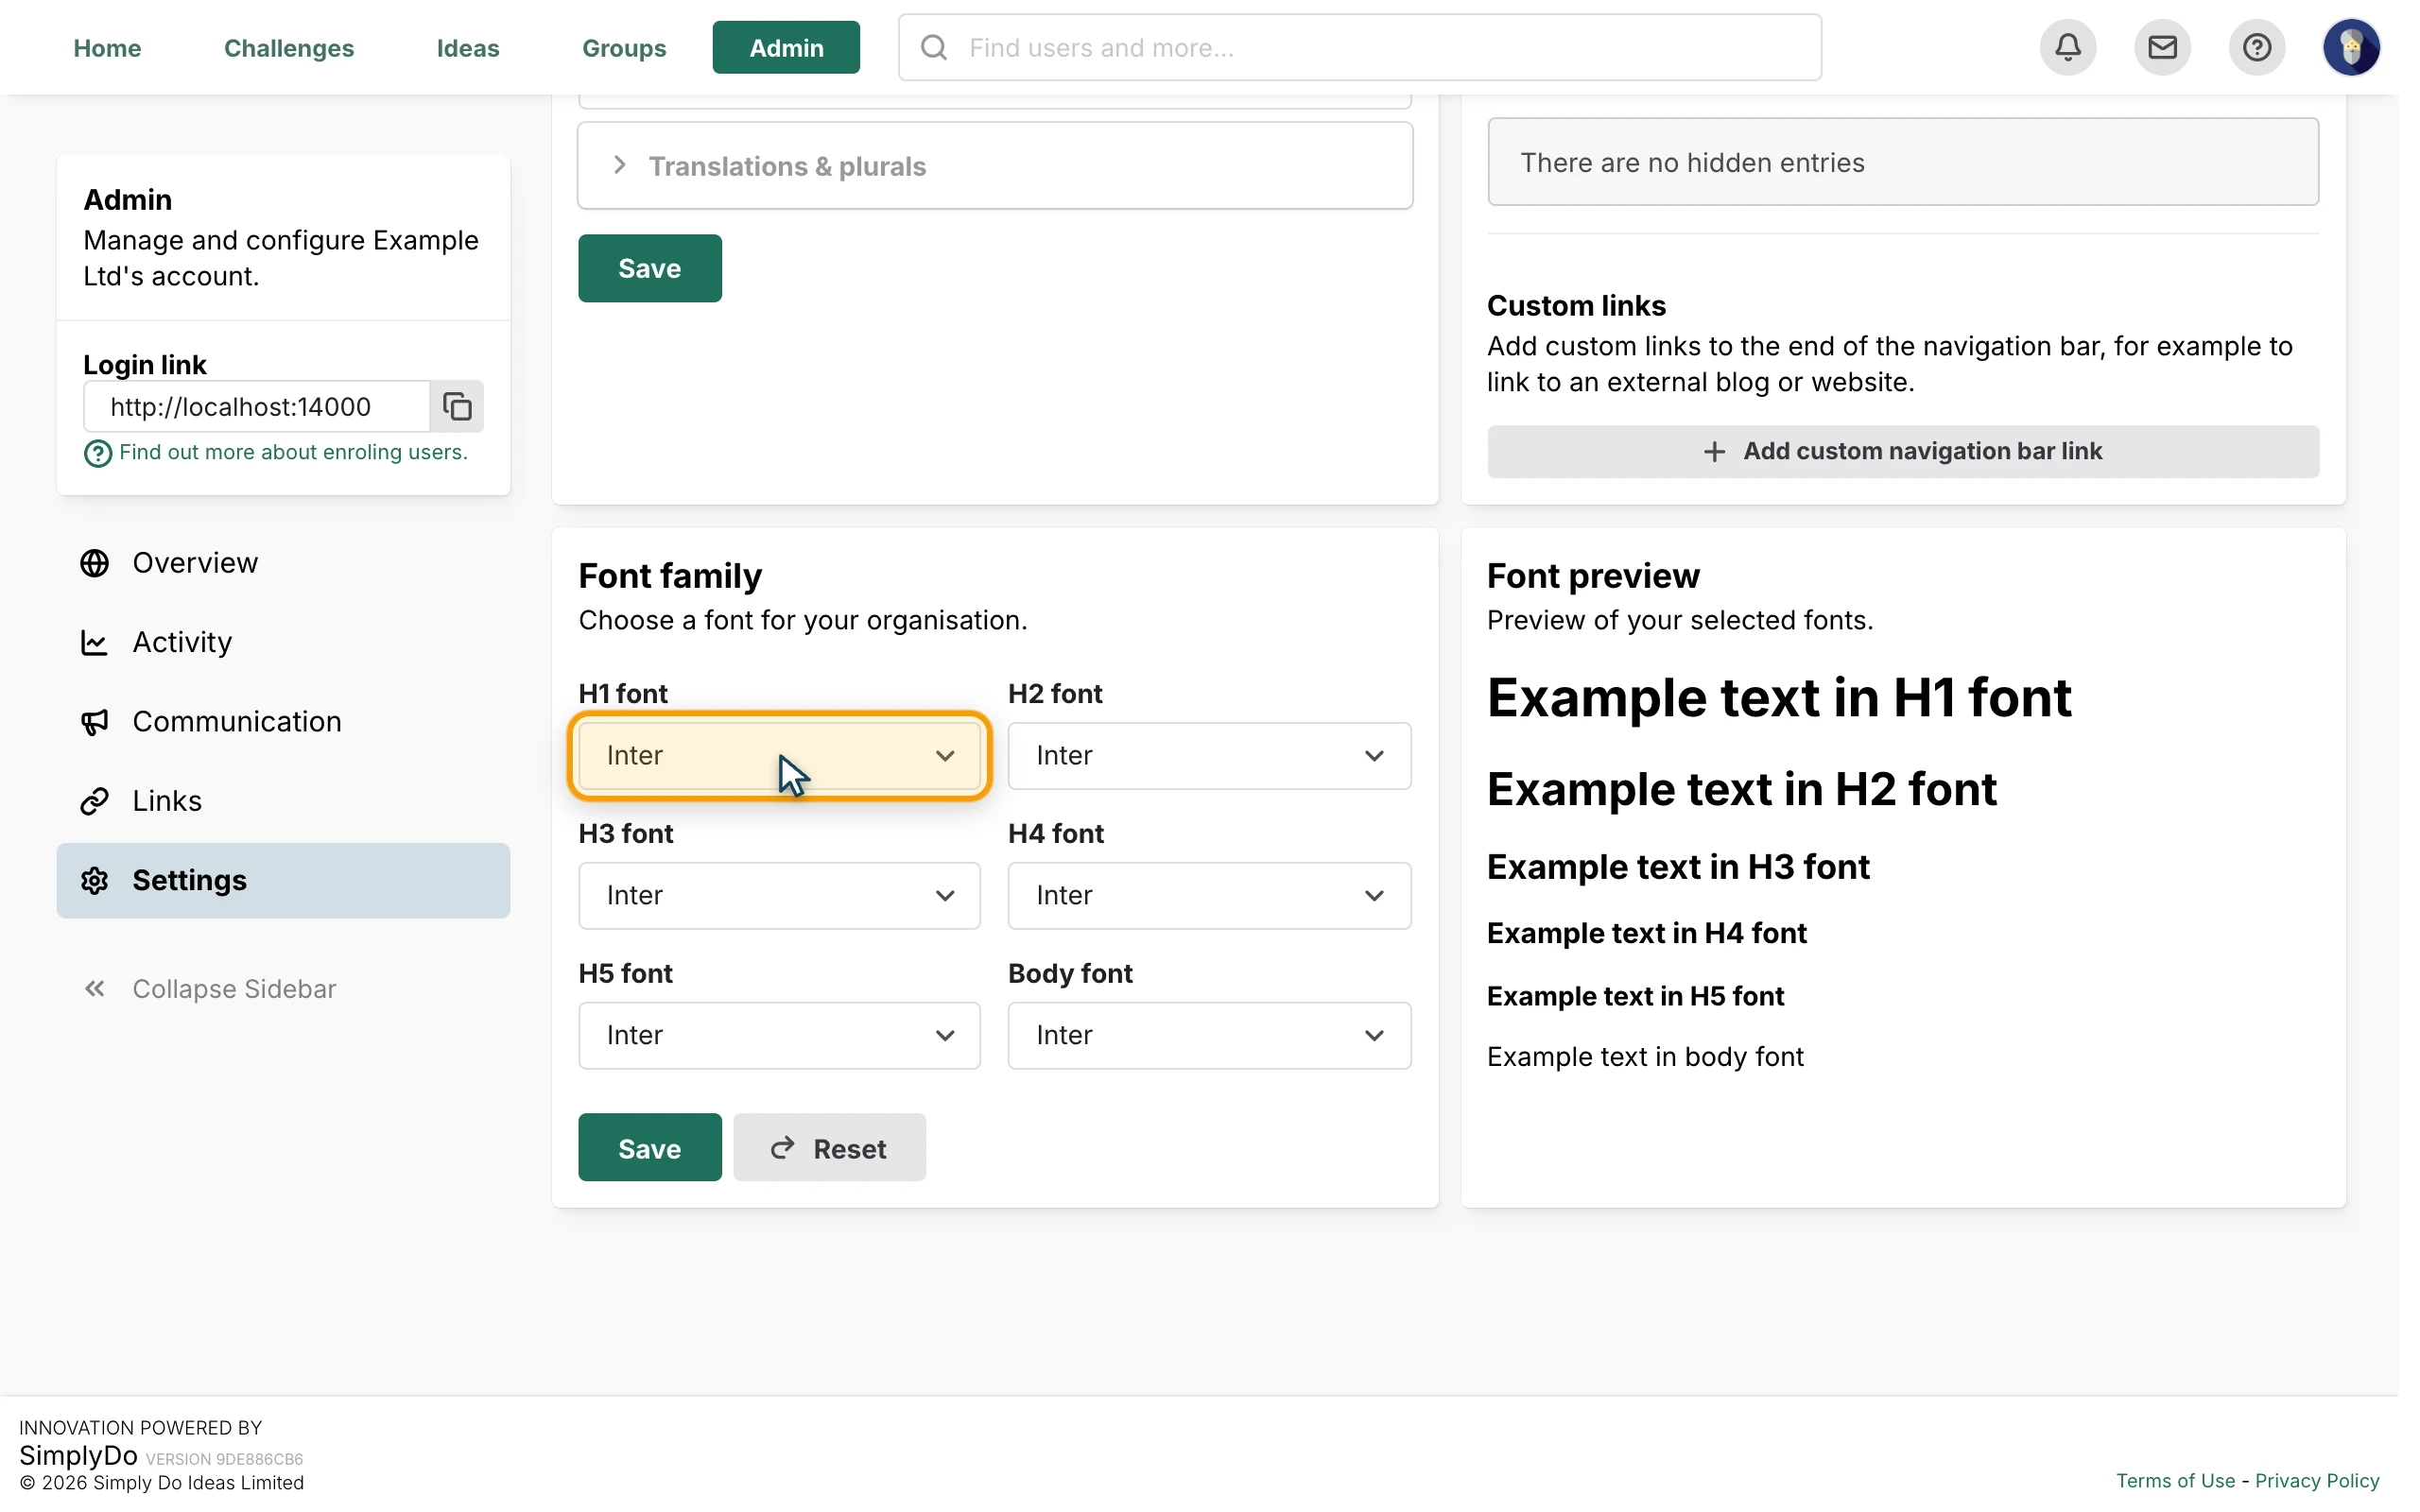Screen dimensions: 2420x1512
Task: Go to the Groups tab
Action: [624, 47]
